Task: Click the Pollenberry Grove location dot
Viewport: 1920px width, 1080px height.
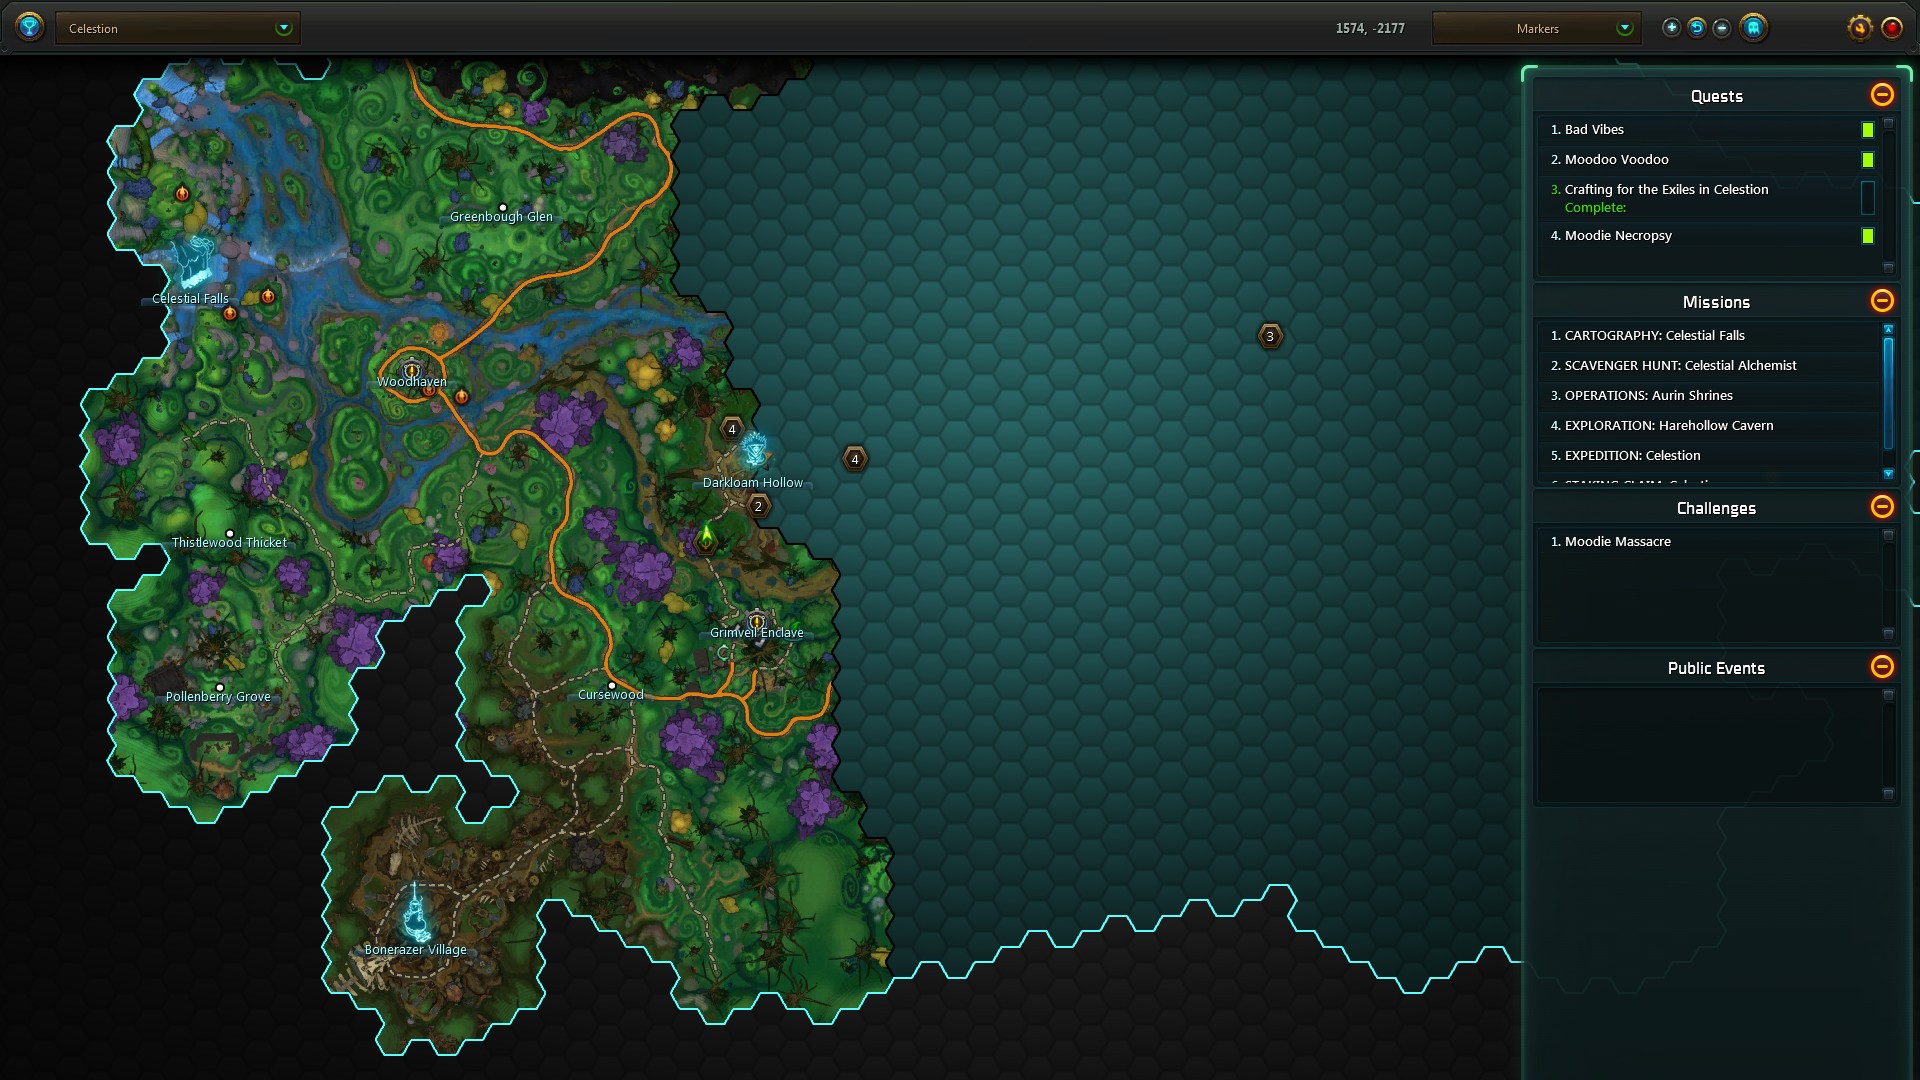Action: 220,688
